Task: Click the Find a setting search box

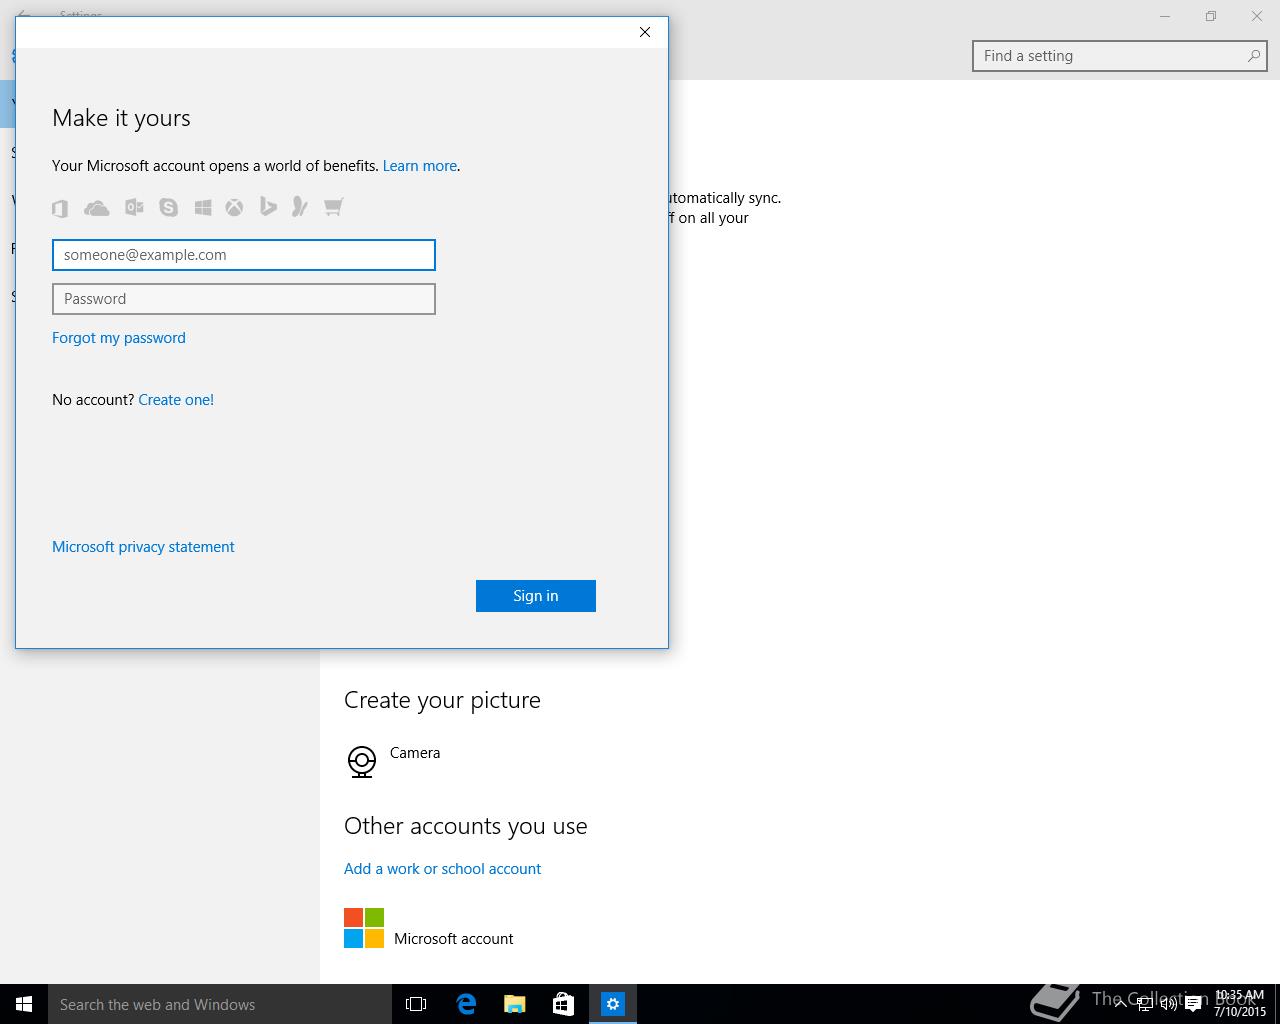Action: point(1119,56)
